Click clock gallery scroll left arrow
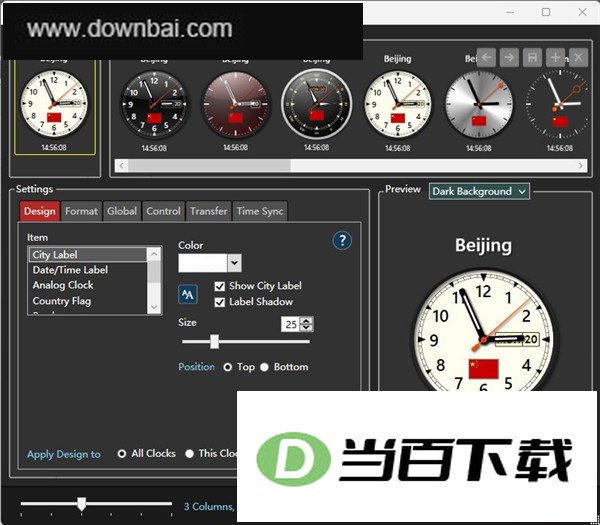Viewport: 600px width, 525px height. point(122,166)
